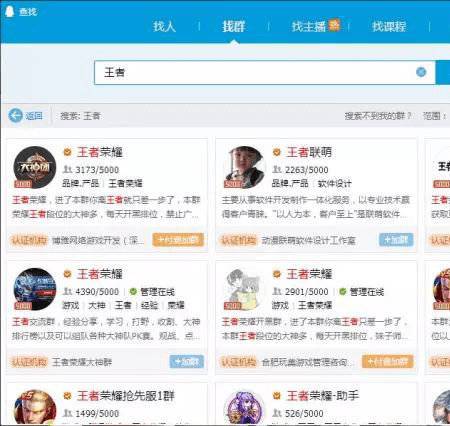
Task: Click the verified badge beside 王者联萌
Action: pyautogui.click(x=277, y=152)
